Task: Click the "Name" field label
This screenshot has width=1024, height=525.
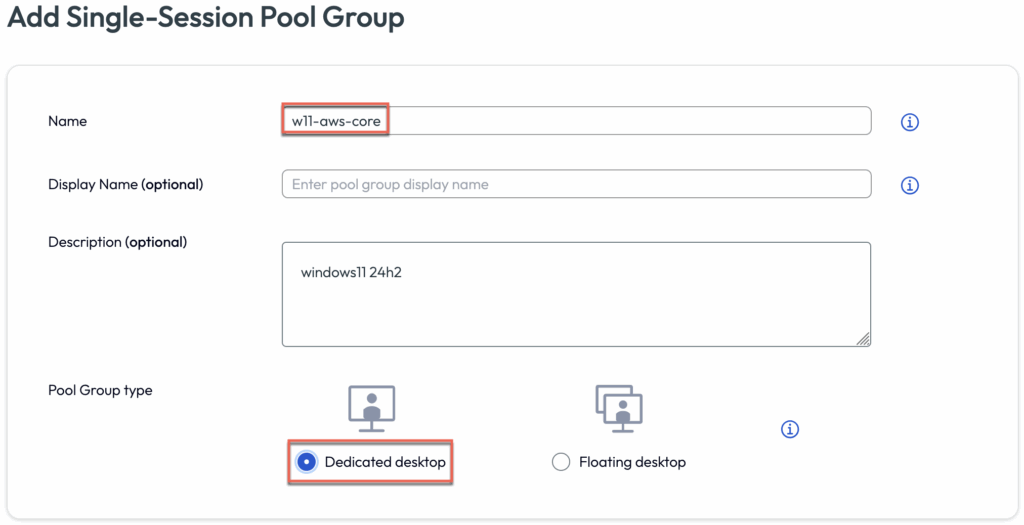Action: 67,121
